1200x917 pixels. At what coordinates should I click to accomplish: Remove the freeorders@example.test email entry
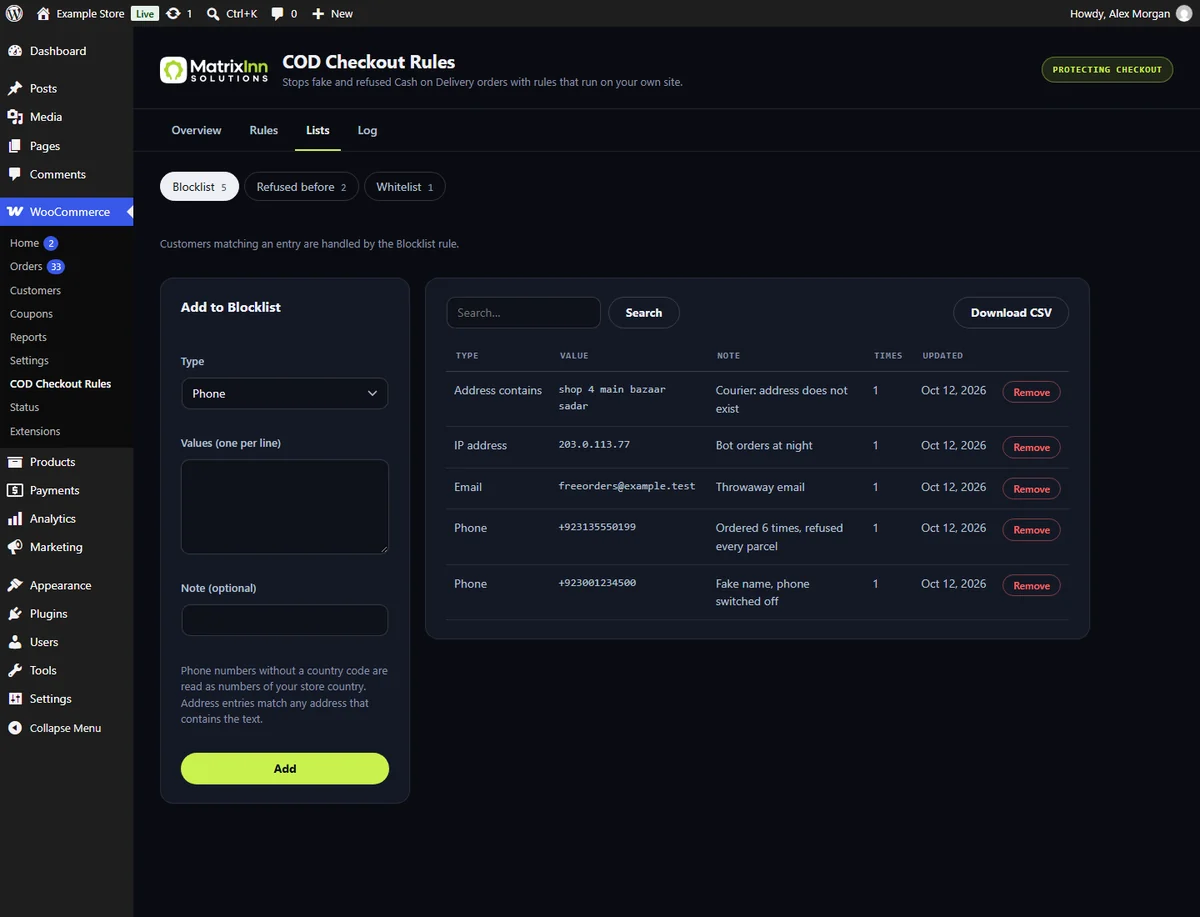click(x=1031, y=489)
